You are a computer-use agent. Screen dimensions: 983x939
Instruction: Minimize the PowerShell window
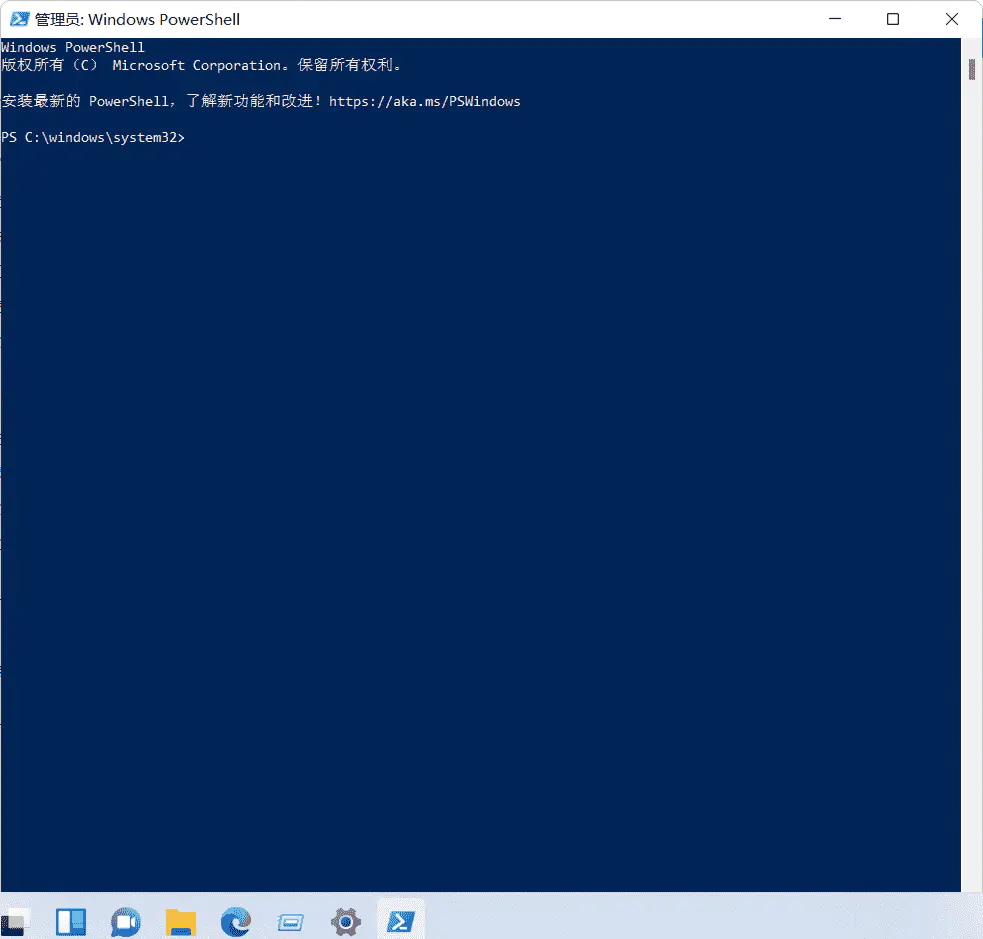point(835,19)
